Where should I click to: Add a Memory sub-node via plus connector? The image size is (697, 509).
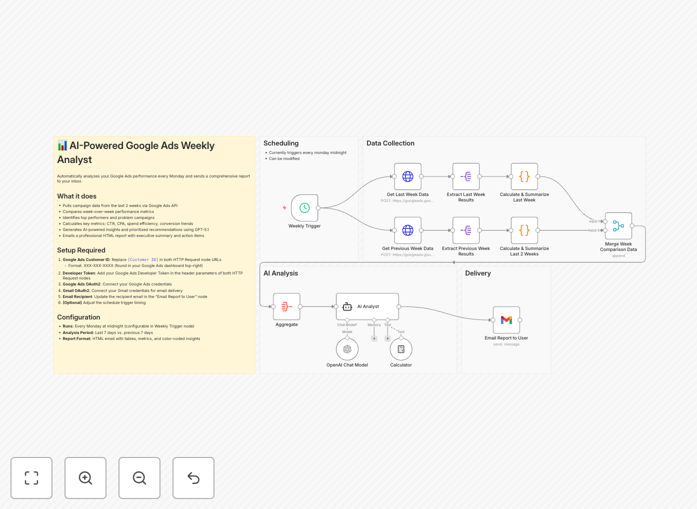pos(374,339)
